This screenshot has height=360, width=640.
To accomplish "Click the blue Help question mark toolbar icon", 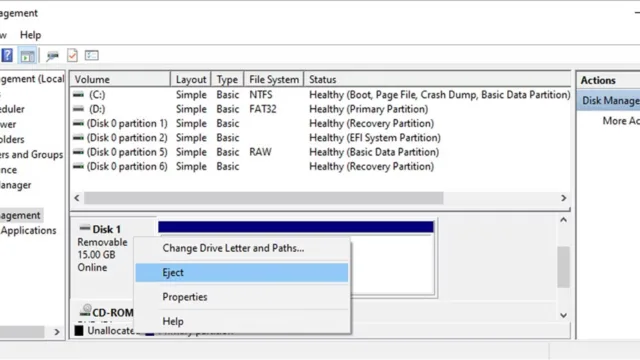I will tap(7, 55).
